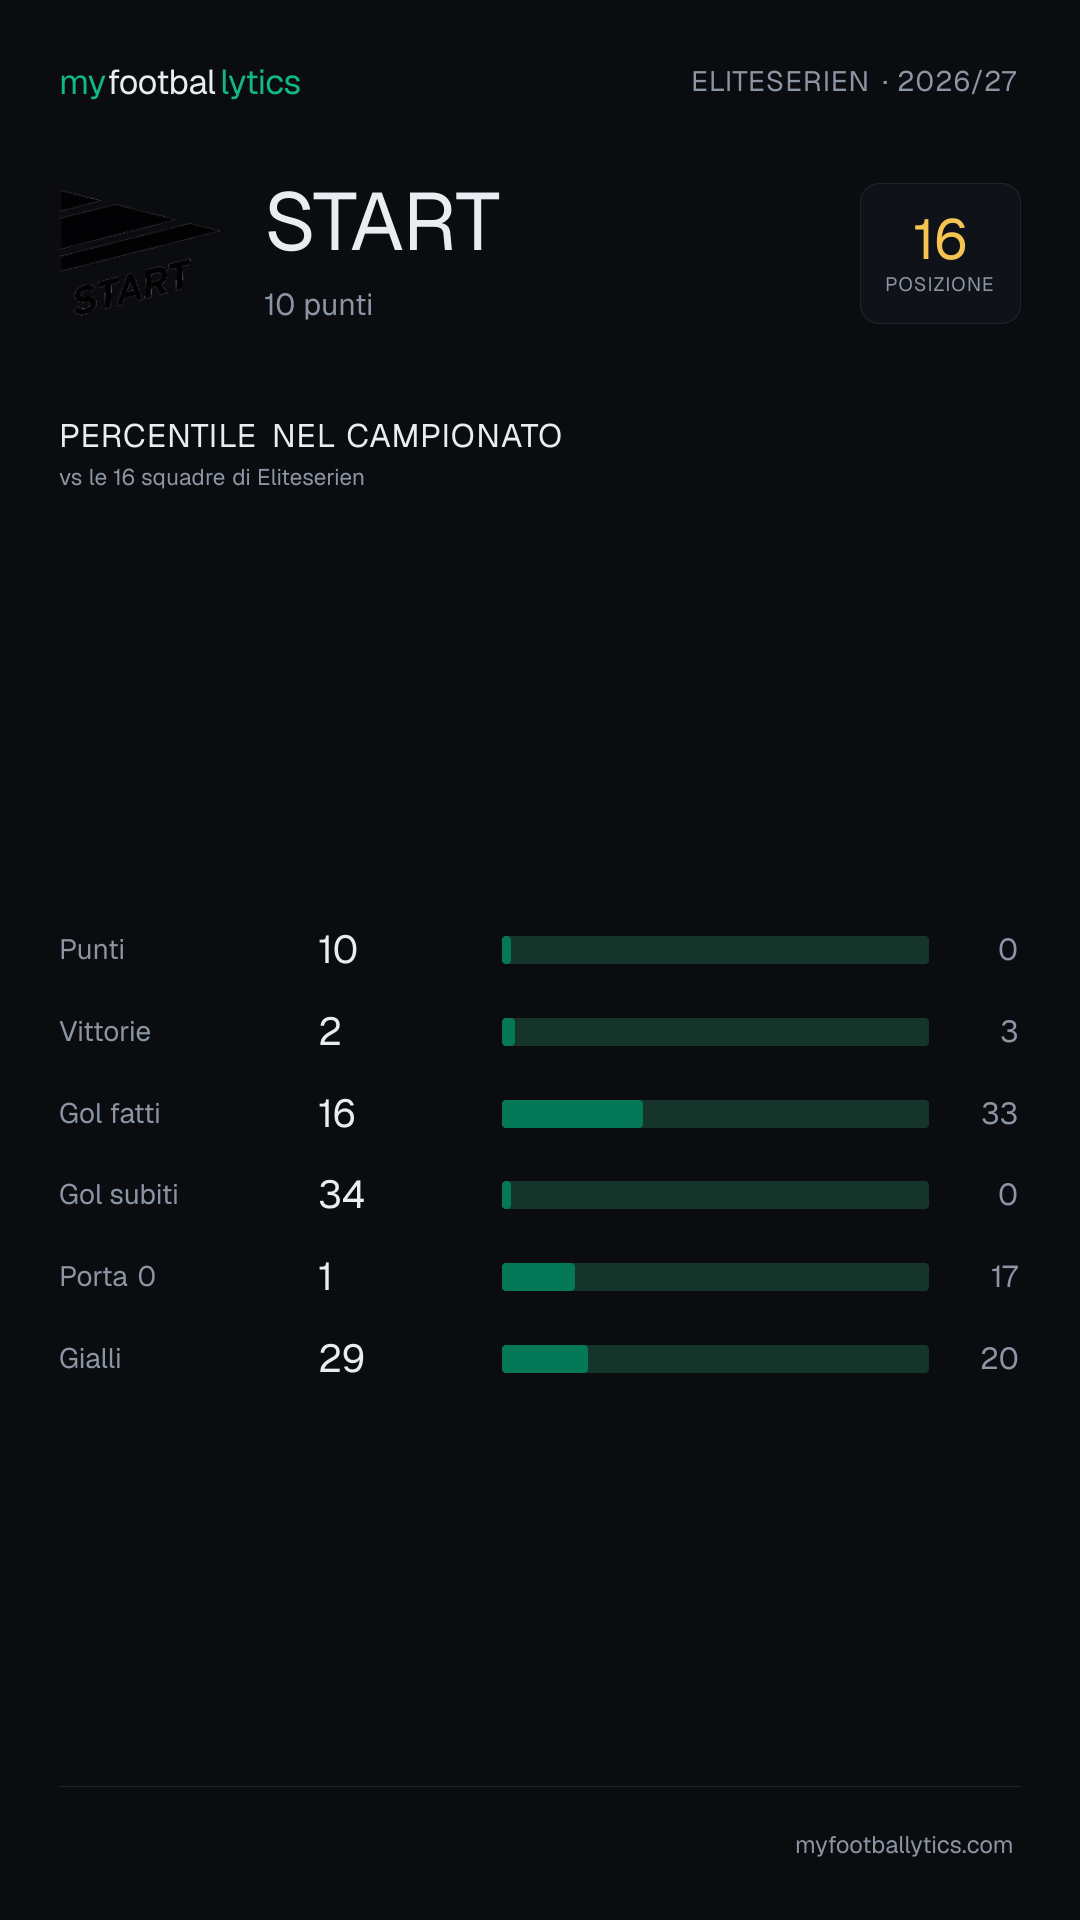Image resolution: width=1080 pixels, height=1920 pixels.
Task: Select the Punti stat label
Action: coord(92,950)
